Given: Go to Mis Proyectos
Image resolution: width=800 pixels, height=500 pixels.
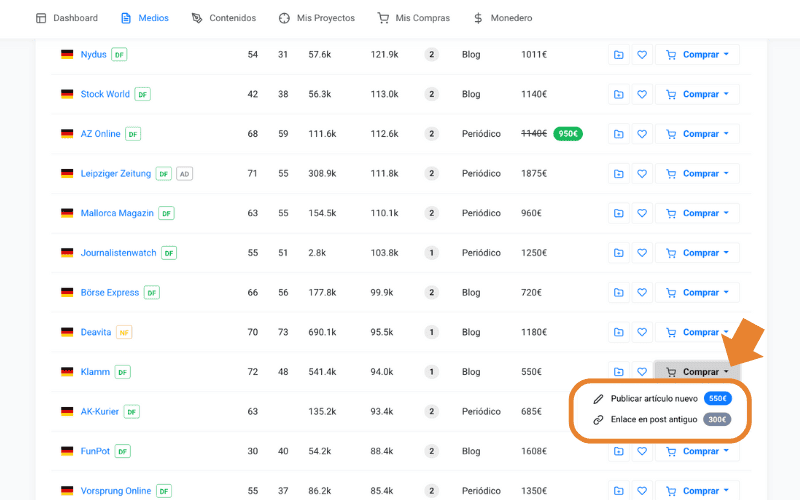Looking at the screenshot, I should tap(316, 18).
